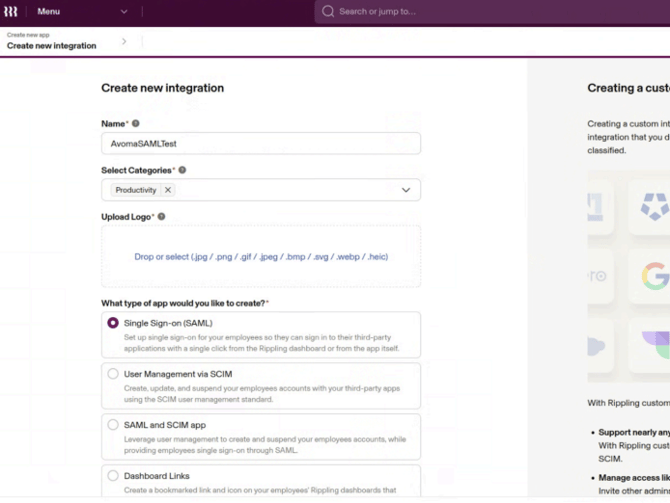Click the Rippling logo icon

coord(10,12)
